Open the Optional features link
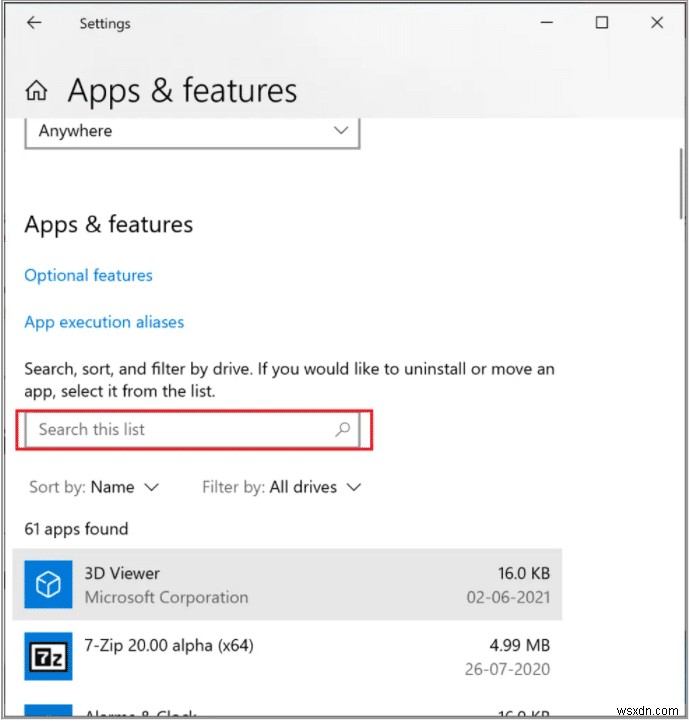 click(88, 275)
